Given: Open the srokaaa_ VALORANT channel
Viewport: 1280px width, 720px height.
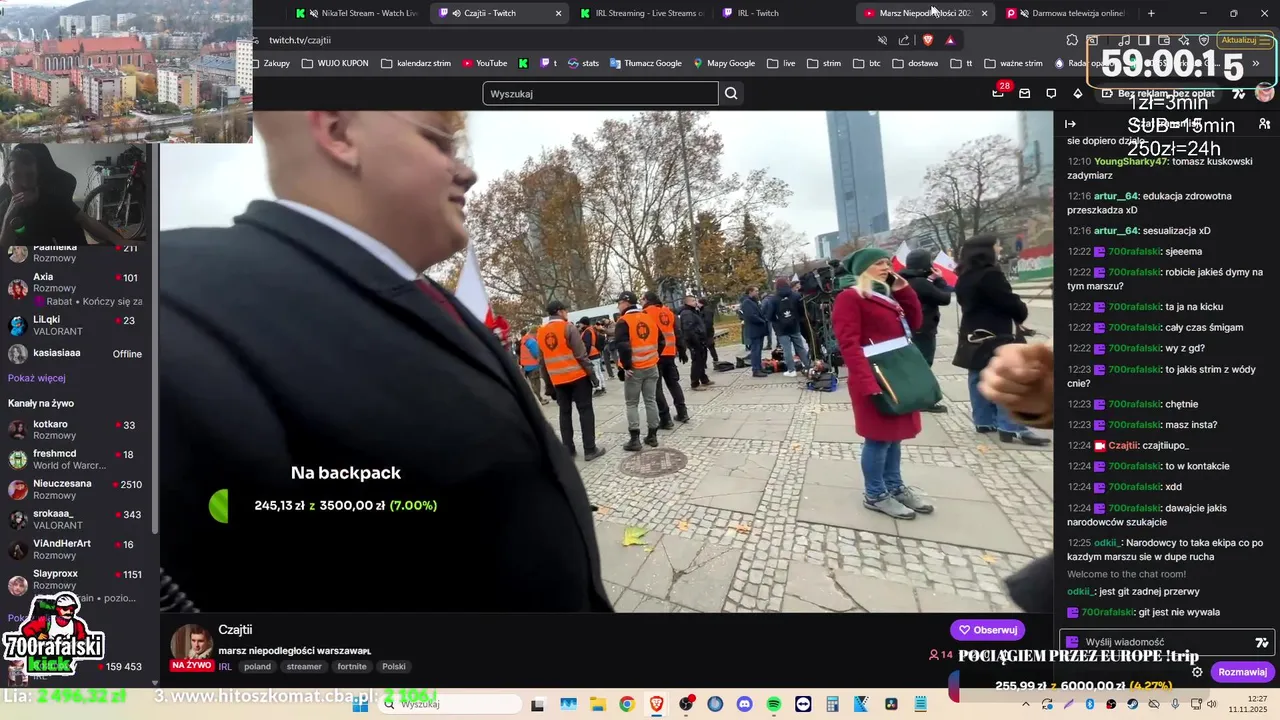Looking at the screenshot, I should point(78,520).
